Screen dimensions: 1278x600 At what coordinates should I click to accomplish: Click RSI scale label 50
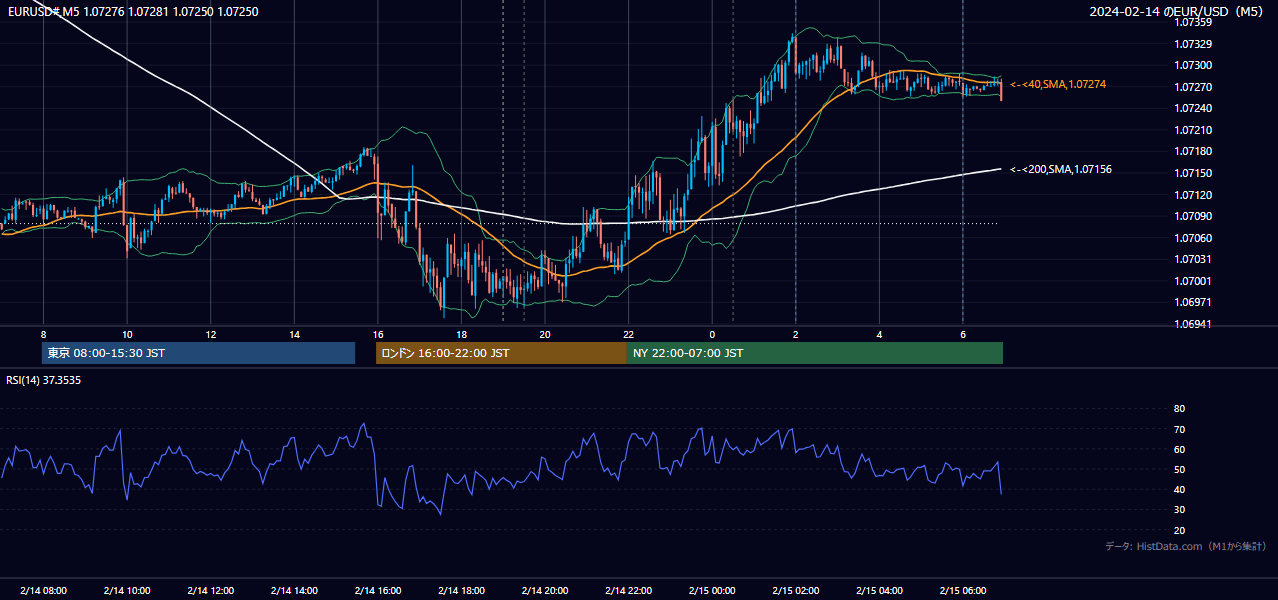click(x=1179, y=469)
